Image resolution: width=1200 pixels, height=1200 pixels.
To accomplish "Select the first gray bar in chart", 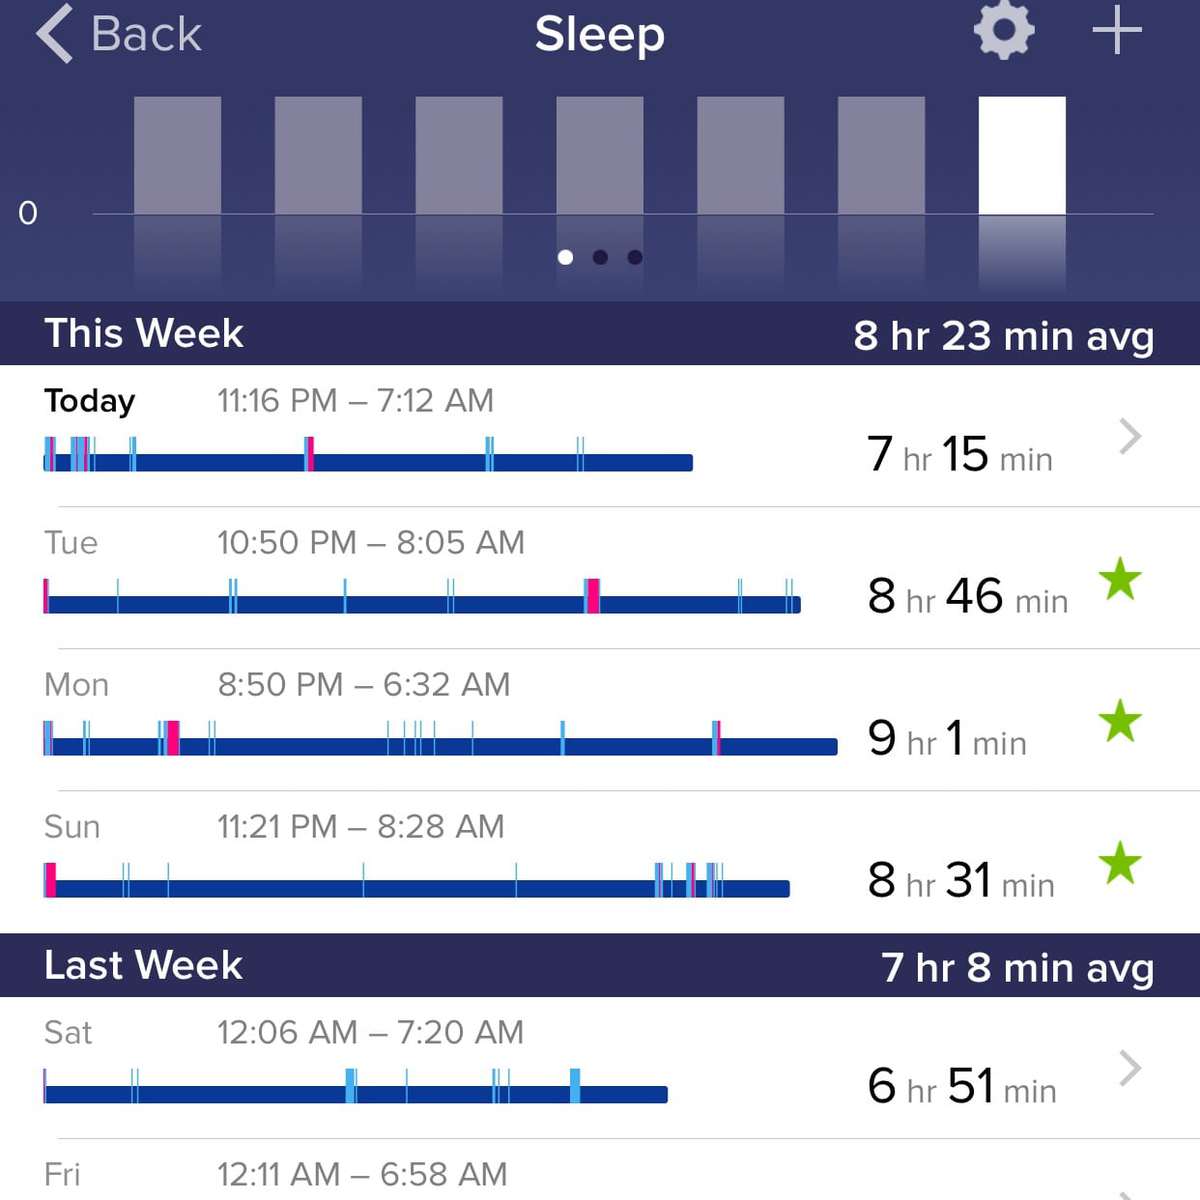I will (x=177, y=155).
